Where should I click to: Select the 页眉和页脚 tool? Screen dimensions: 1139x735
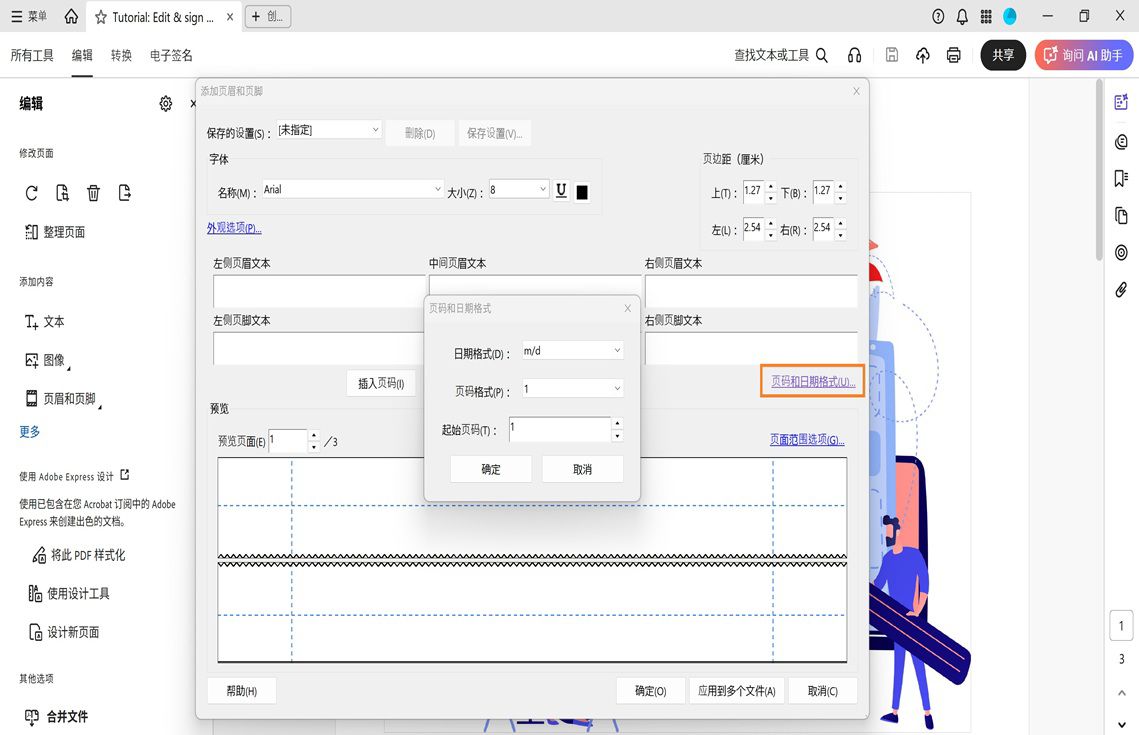pos(62,398)
